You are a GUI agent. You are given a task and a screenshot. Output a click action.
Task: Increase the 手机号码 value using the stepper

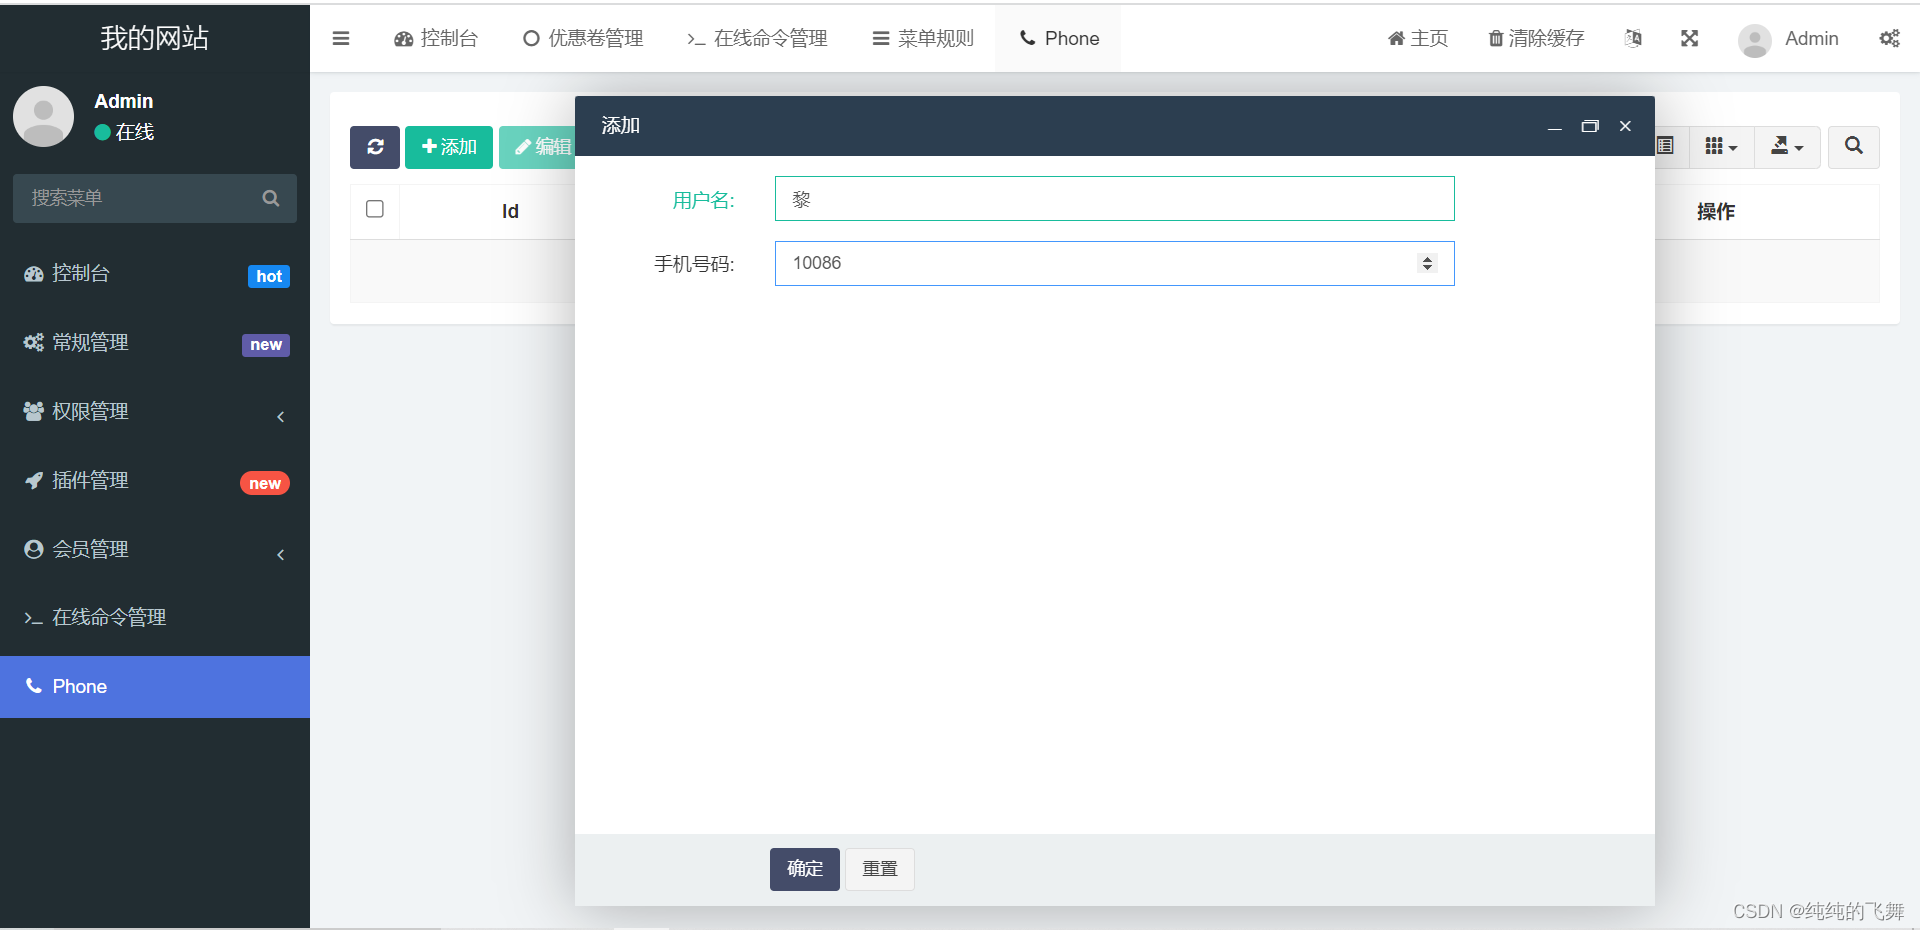(x=1427, y=258)
